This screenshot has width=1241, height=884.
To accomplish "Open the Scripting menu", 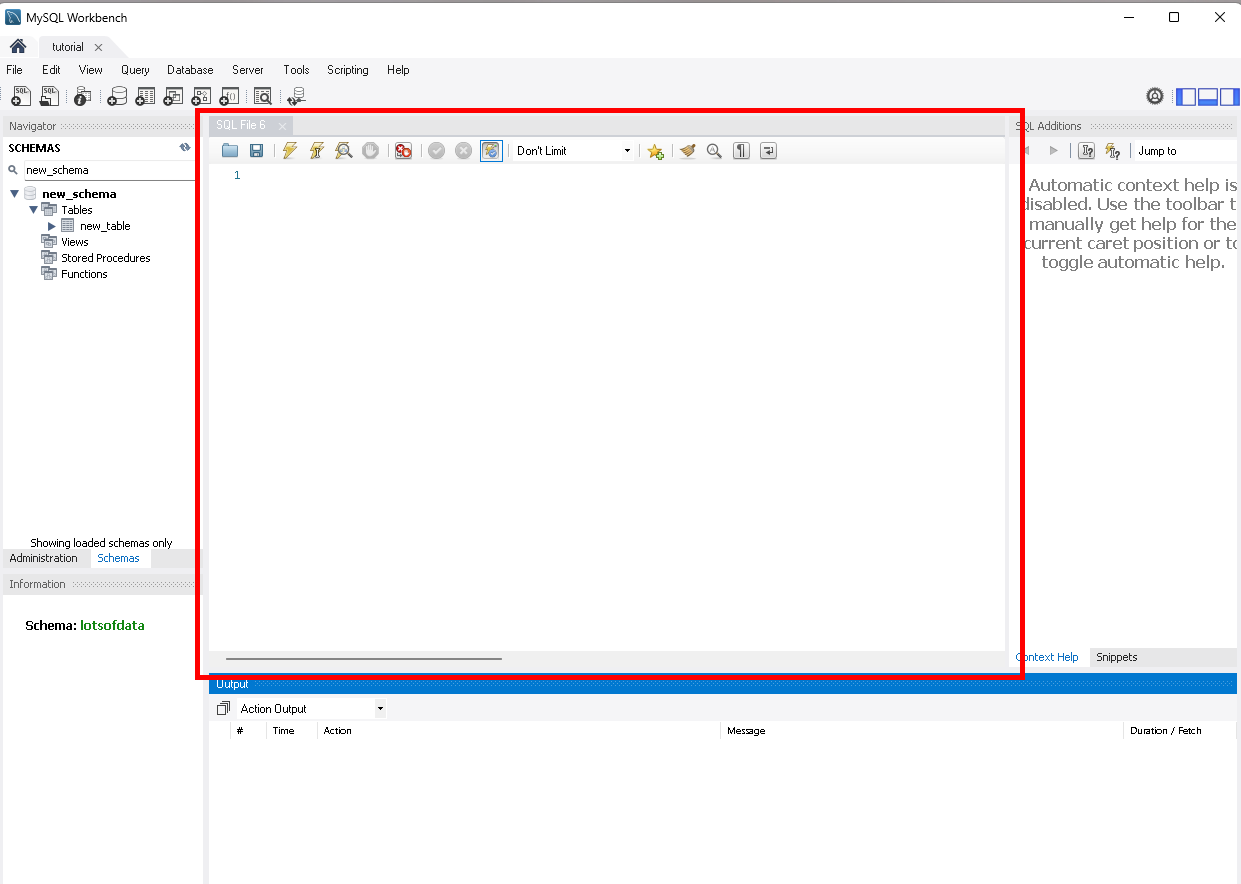I will pyautogui.click(x=348, y=70).
